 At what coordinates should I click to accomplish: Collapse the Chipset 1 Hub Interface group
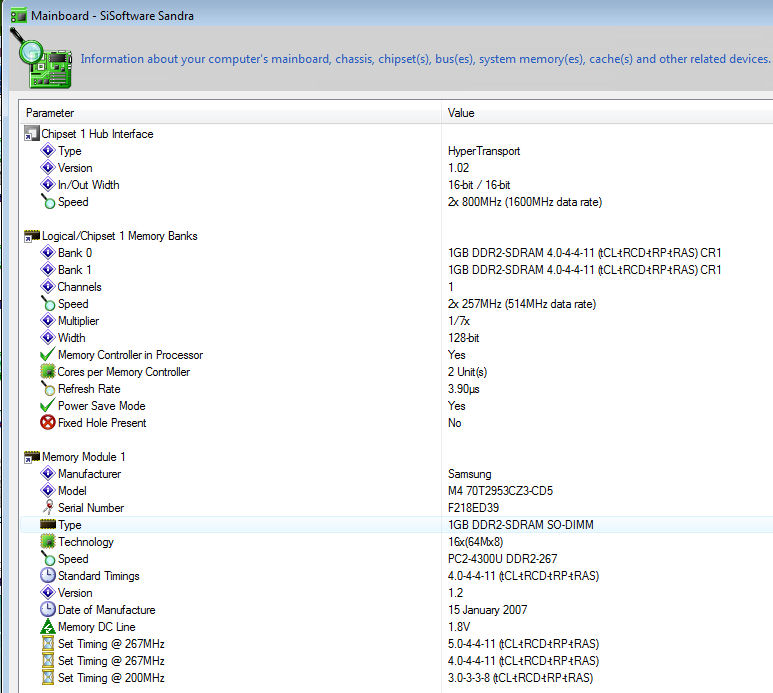click(31, 134)
